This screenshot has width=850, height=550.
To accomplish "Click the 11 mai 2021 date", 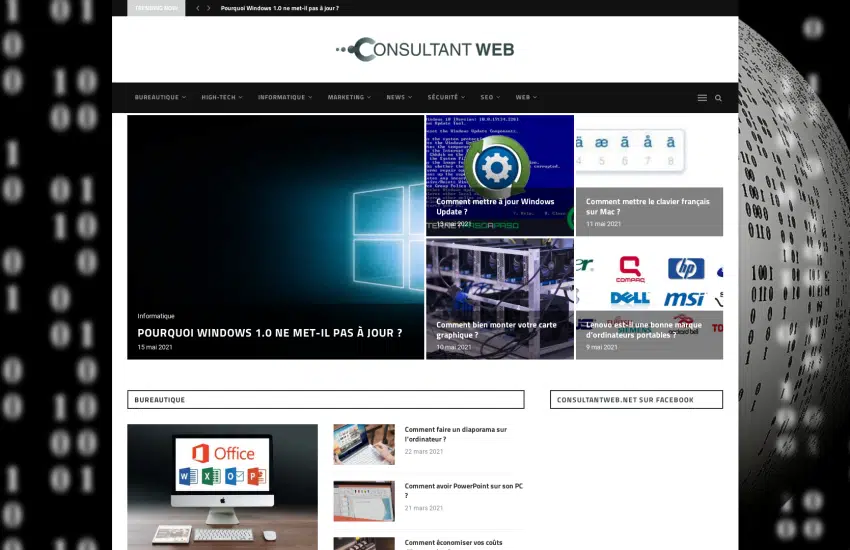I will [603, 224].
